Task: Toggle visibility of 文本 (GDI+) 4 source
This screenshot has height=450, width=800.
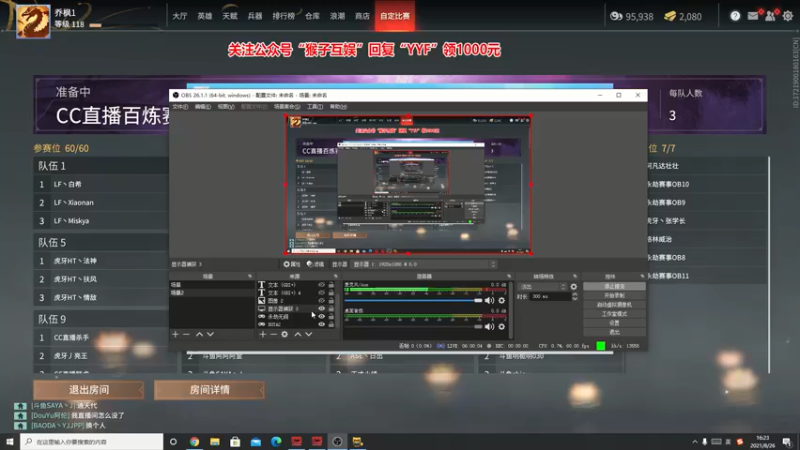Action: coord(321,293)
